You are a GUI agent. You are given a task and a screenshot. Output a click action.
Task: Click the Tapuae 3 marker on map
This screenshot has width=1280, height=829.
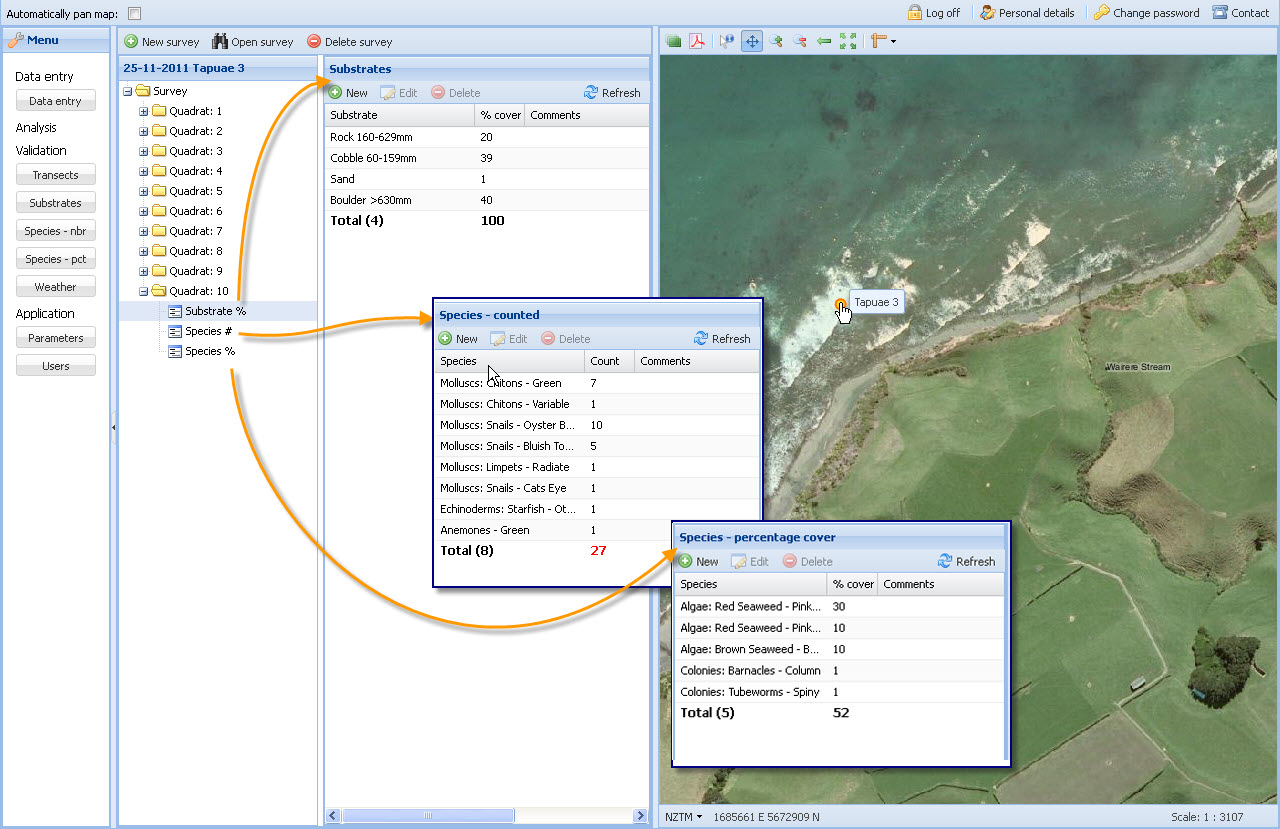click(840, 304)
